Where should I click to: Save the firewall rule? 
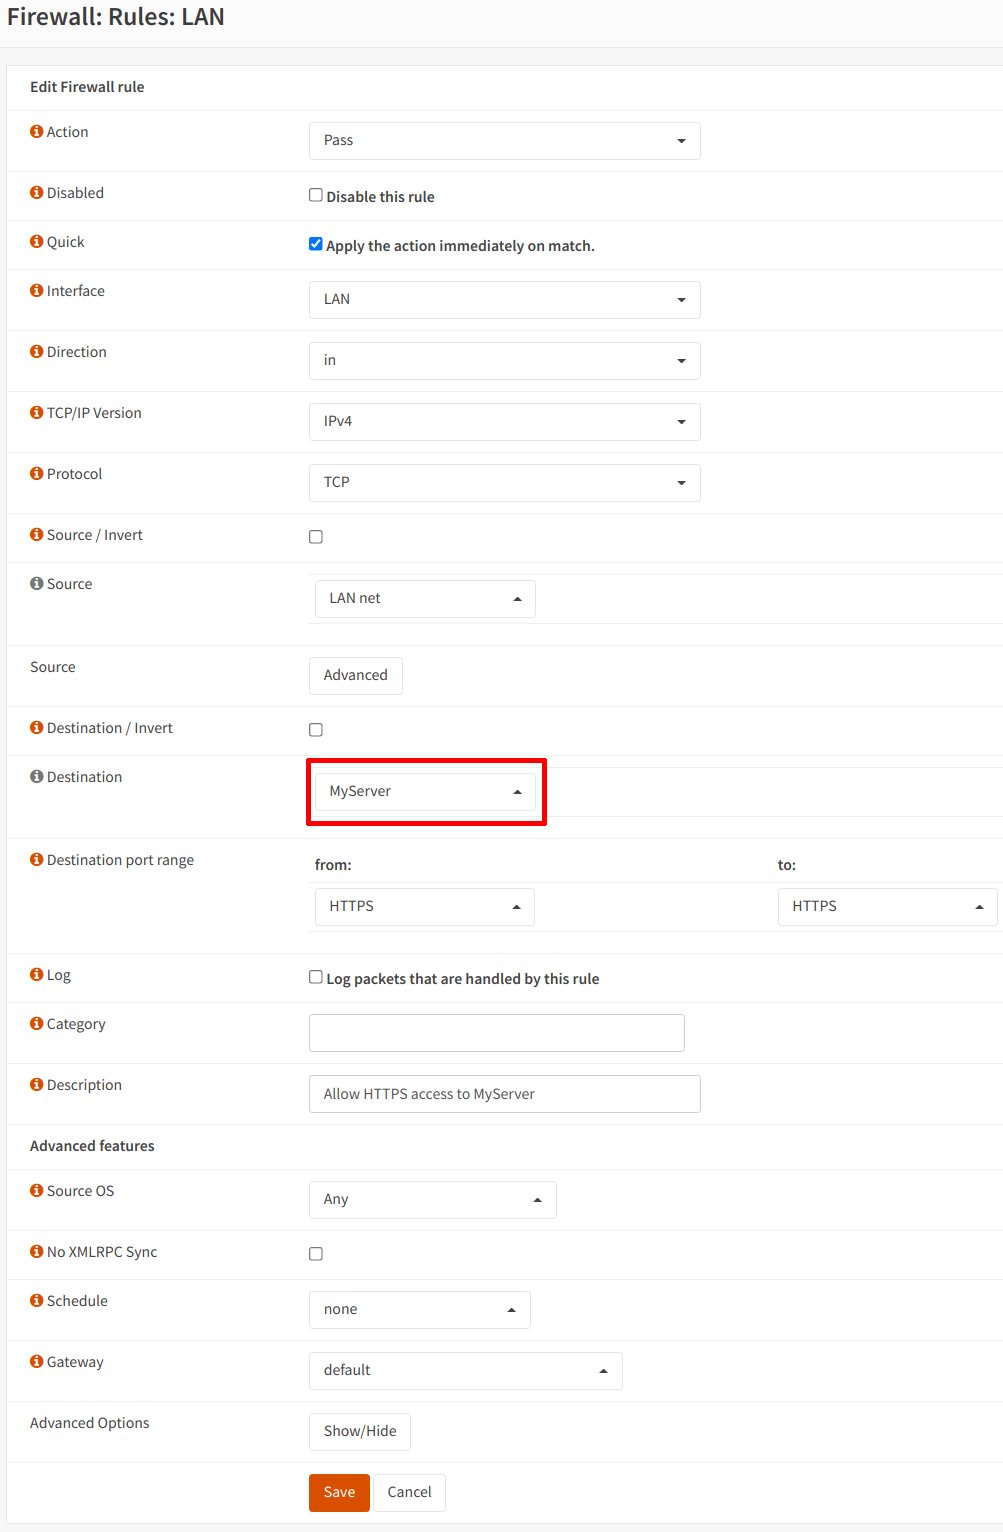(339, 1492)
